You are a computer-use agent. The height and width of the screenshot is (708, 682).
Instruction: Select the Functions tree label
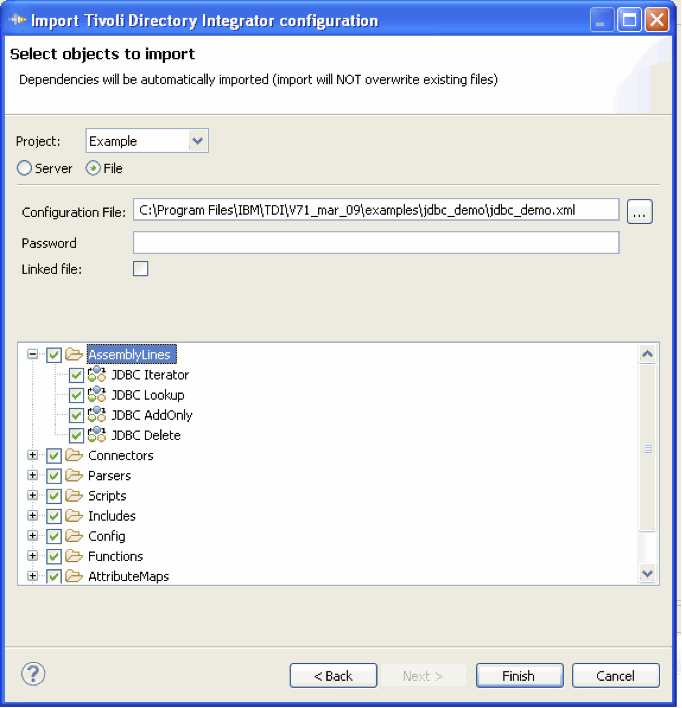coord(115,556)
